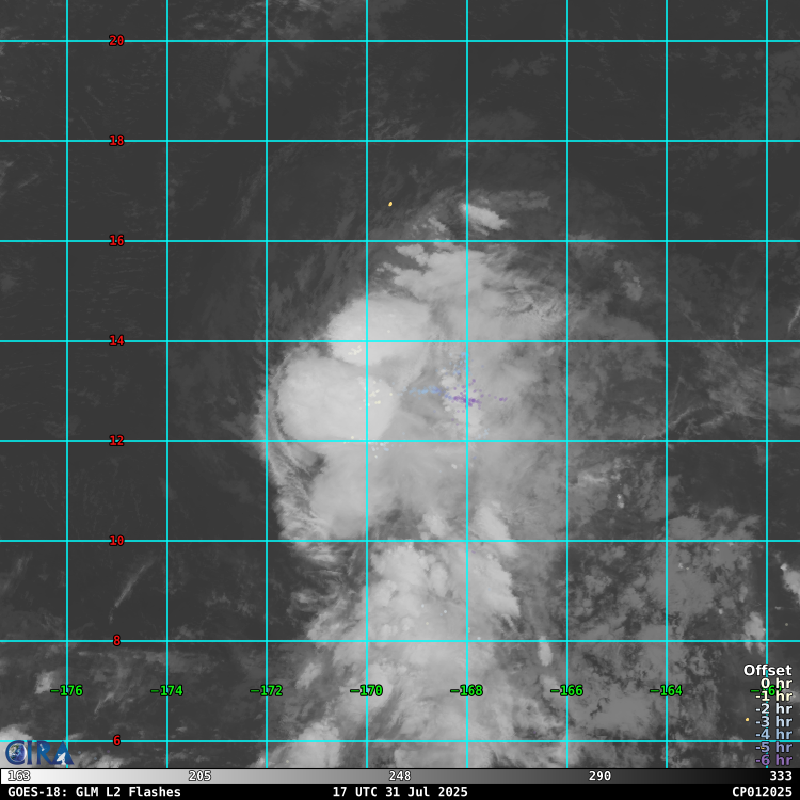Select the -4 hr offset legend entry
This screenshot has width=800, height=800.
pyautogui.click(x=773, y=735)
